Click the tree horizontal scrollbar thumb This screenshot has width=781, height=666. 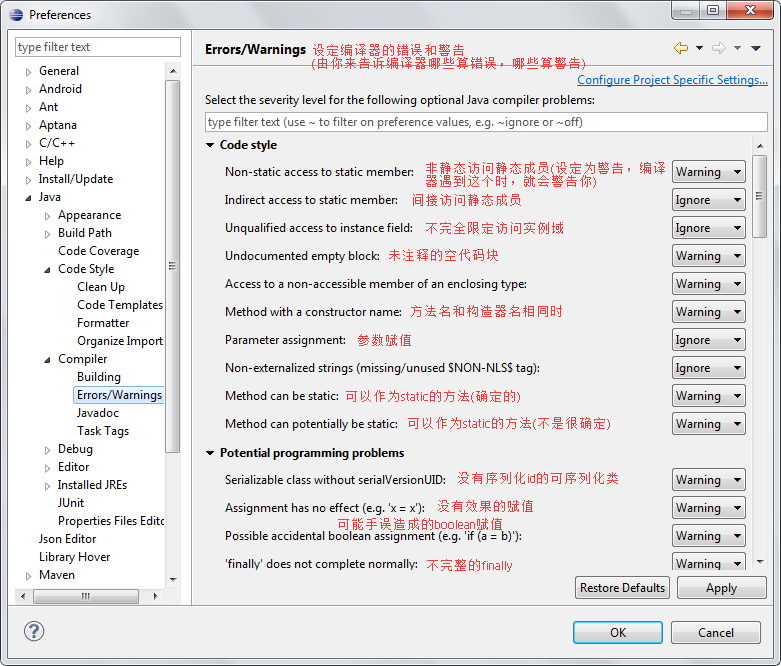point(86,596)
